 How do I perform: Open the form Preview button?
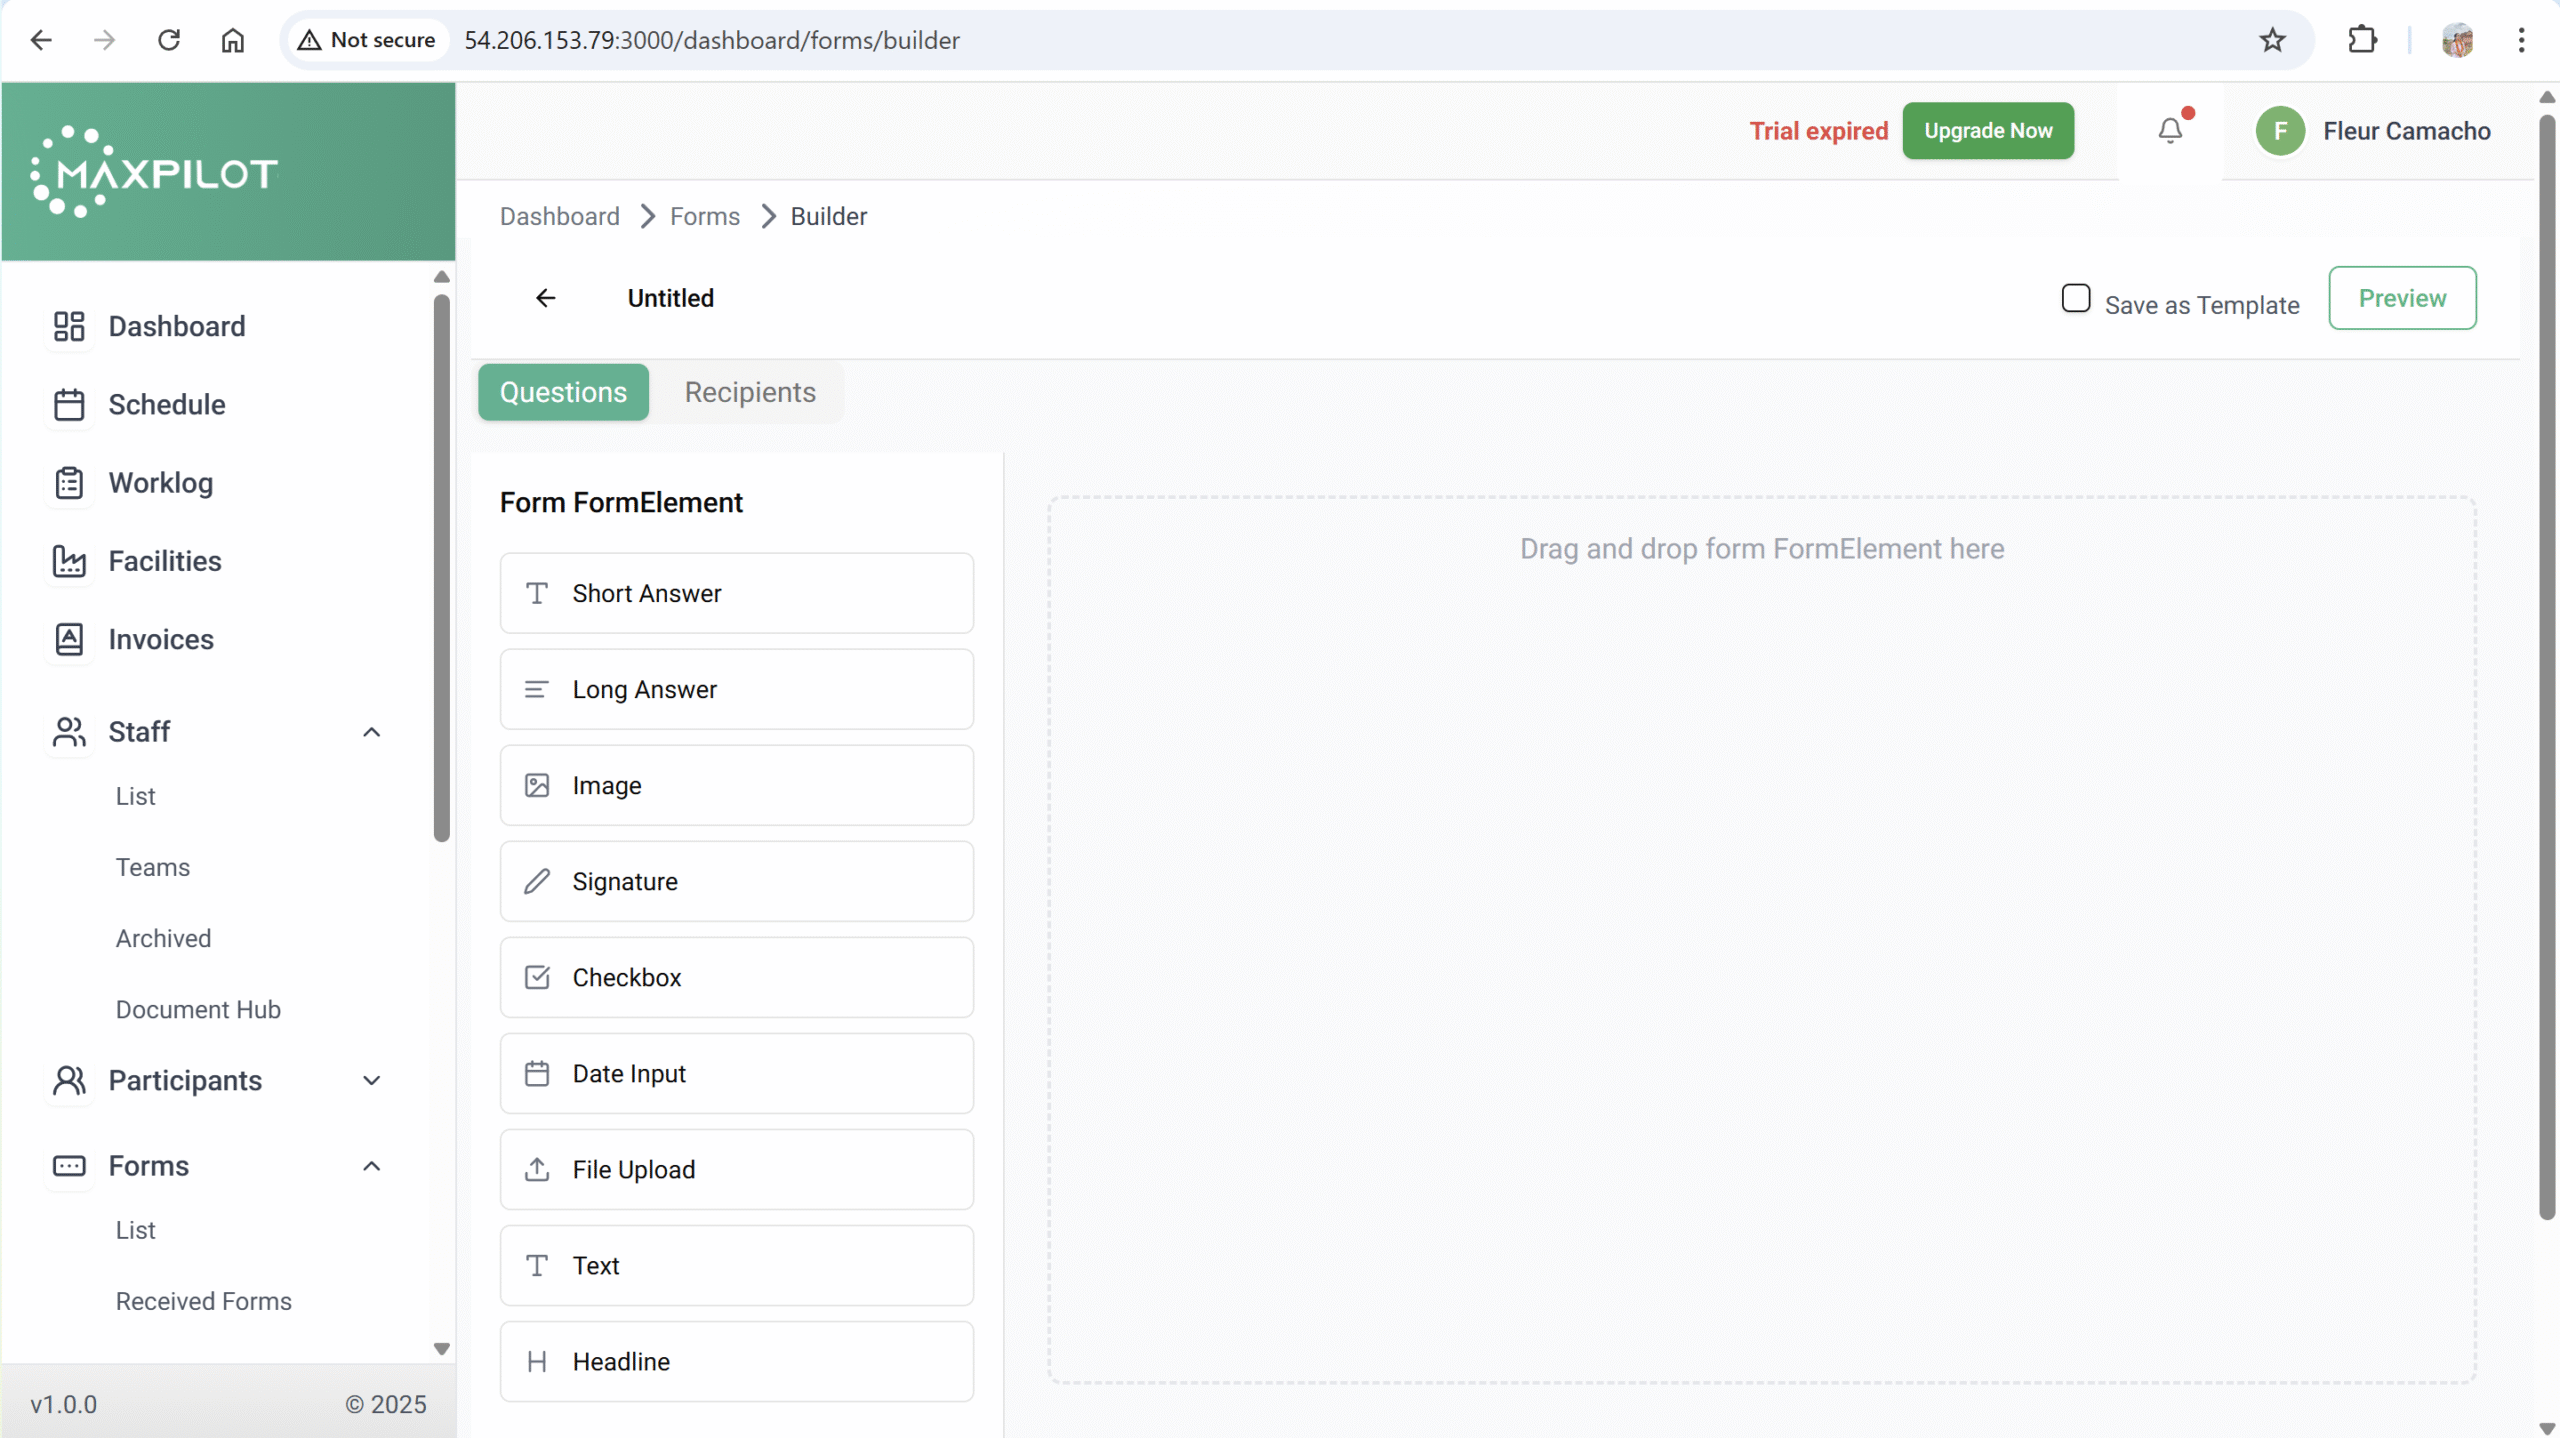(x=2401, y=298)
